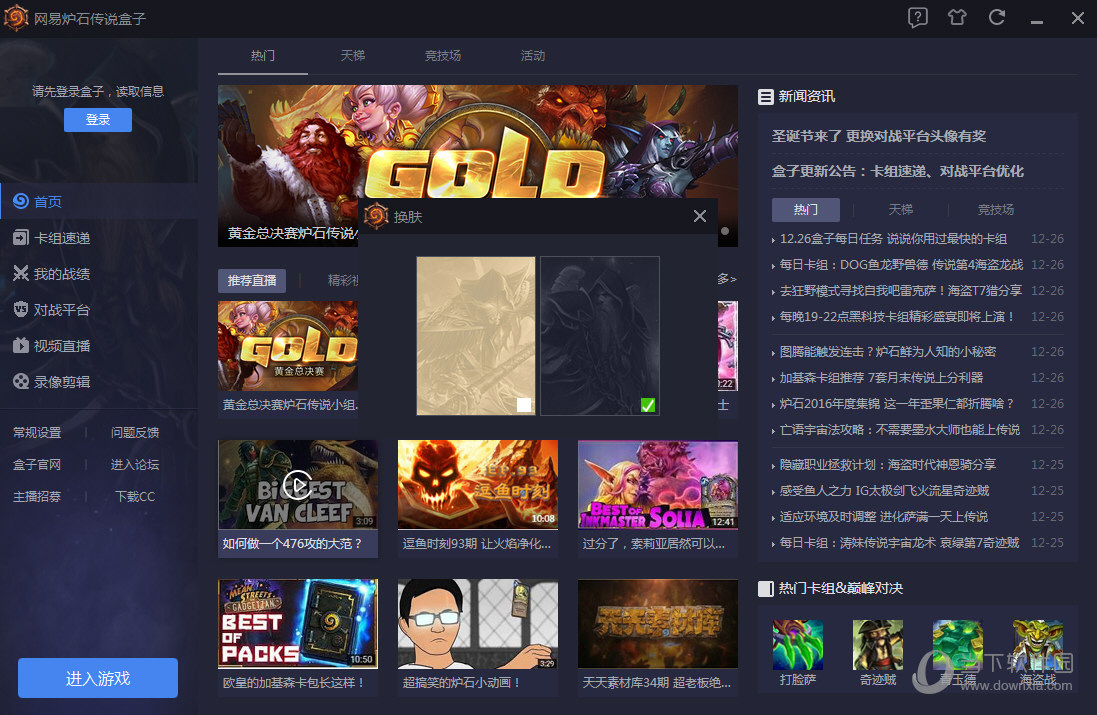
Task: Click the refresh icon in the title bar
Action: point(996,18)
